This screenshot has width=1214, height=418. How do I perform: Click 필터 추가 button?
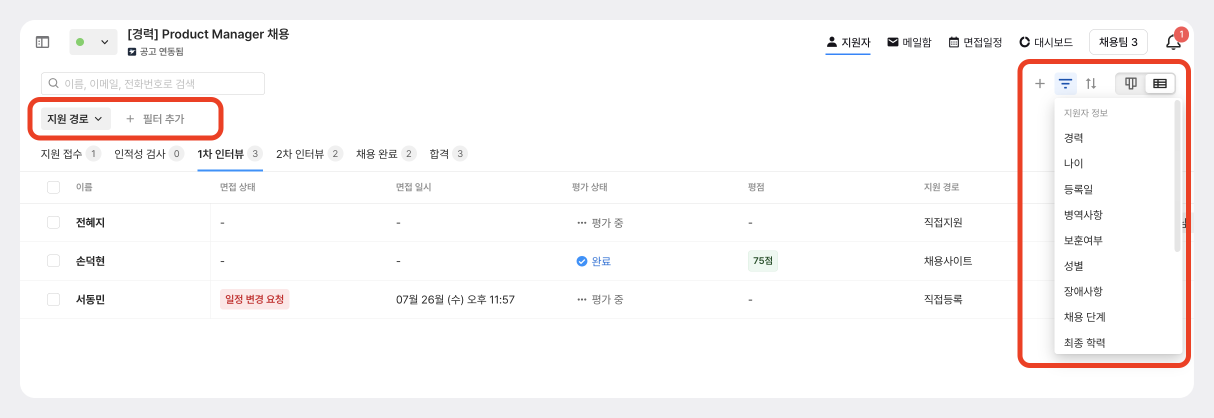pyautogui.click(x=155, y=119)
